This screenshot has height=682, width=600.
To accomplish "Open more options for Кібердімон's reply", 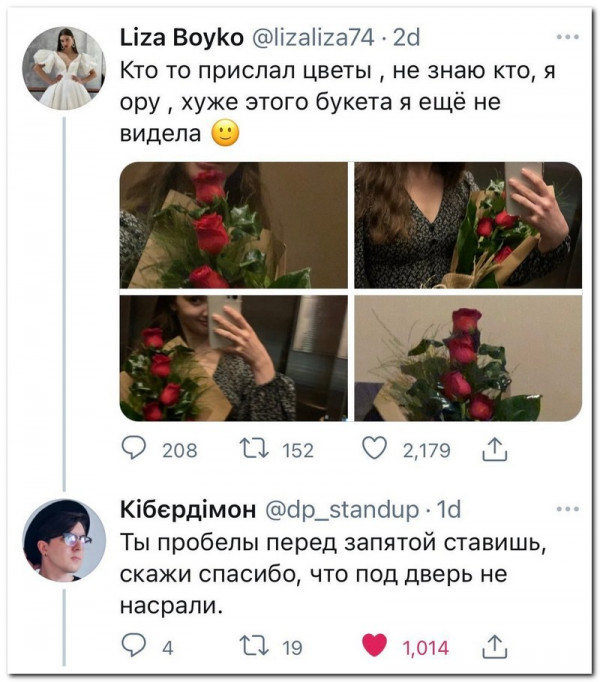I will [x=567, y=508].
